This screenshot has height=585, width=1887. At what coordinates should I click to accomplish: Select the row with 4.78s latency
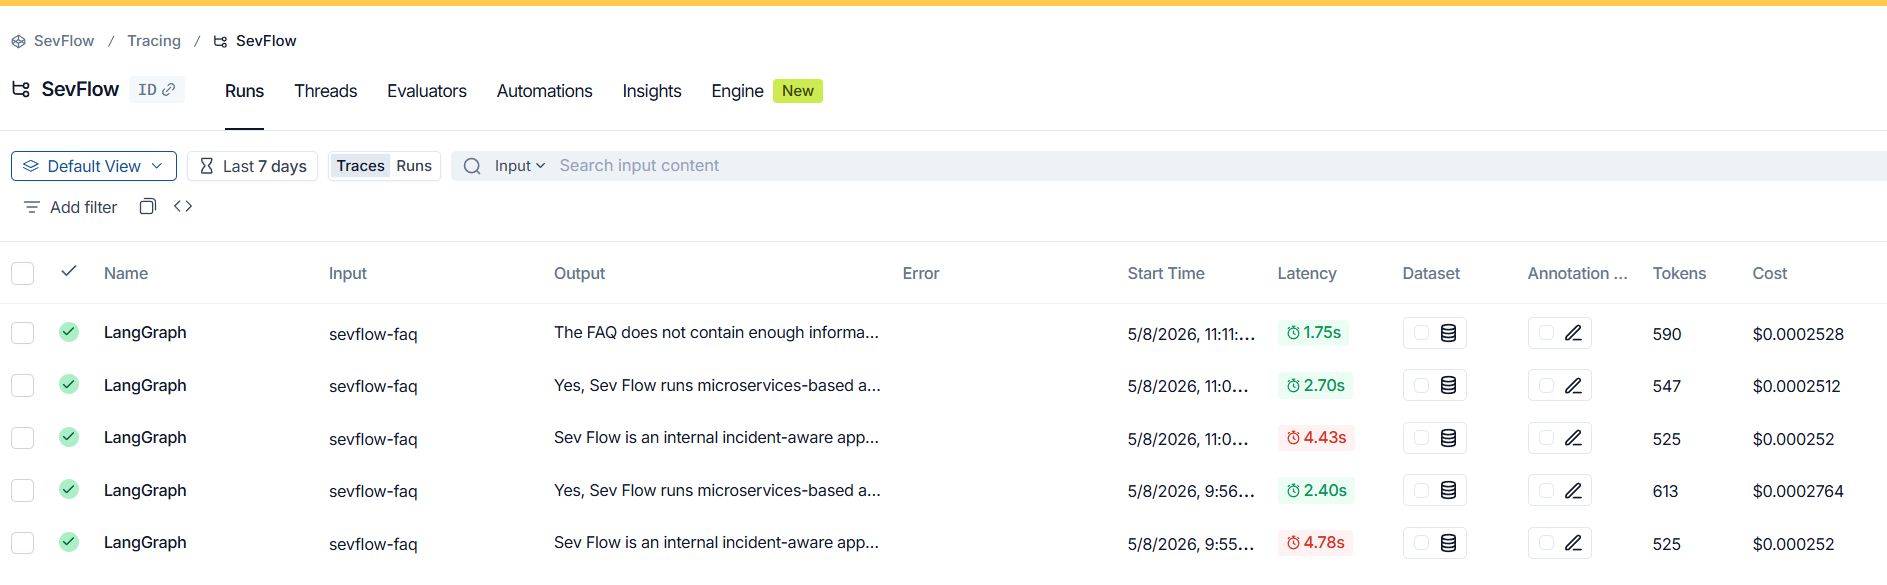23,543
